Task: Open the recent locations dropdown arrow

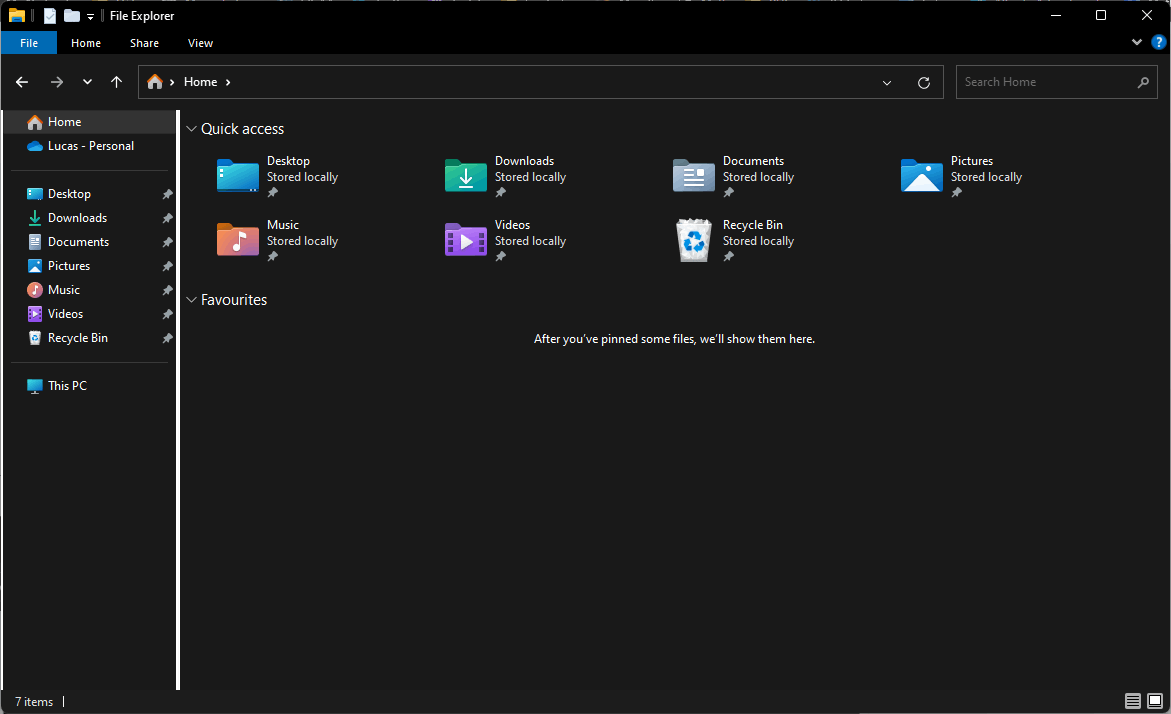Action: coord(86,82)
